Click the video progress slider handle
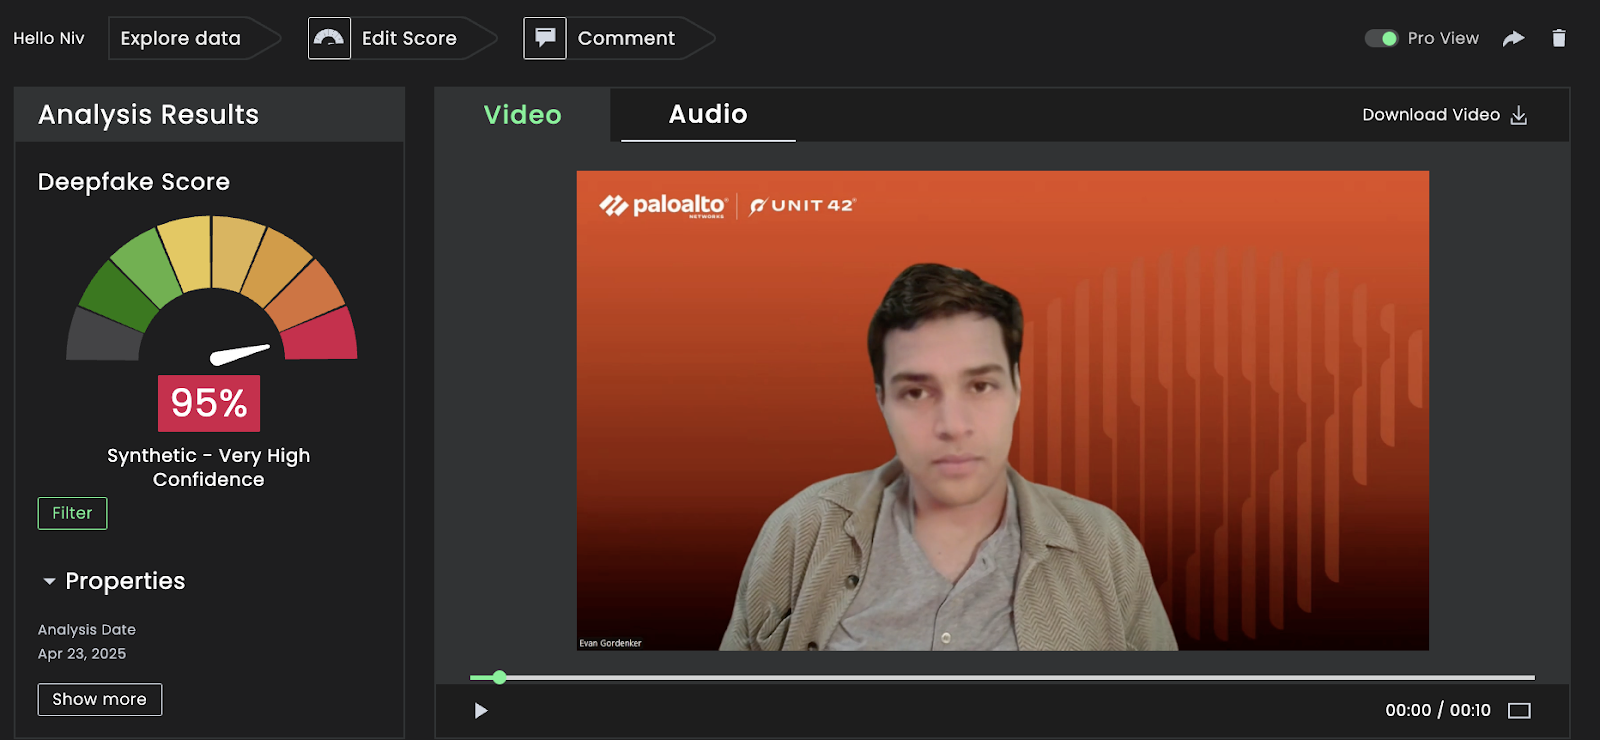 (x=499, y=677)
